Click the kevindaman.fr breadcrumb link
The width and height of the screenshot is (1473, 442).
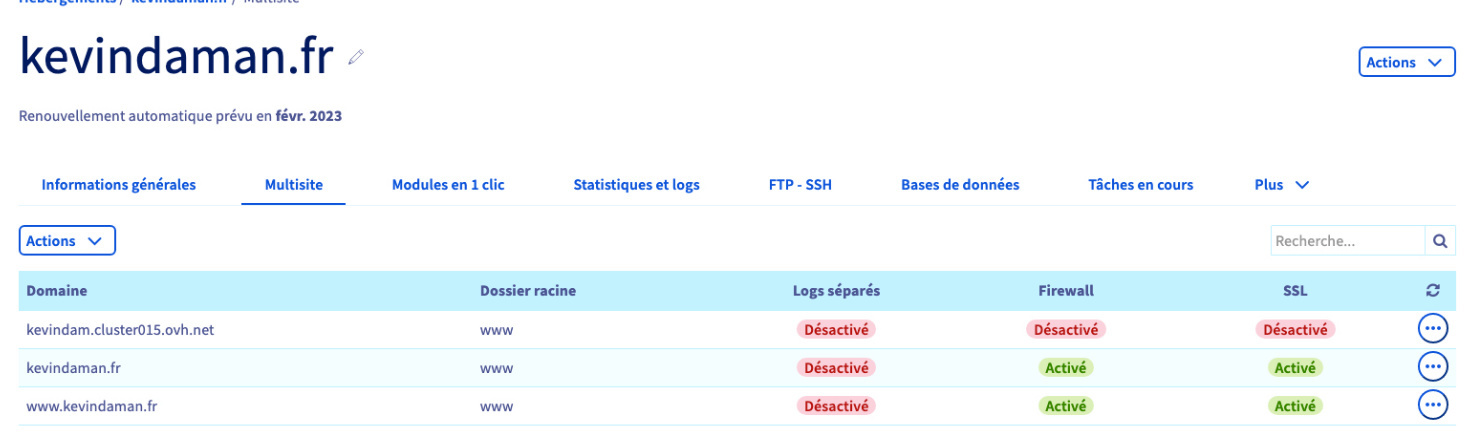click(x=179, y=2)
